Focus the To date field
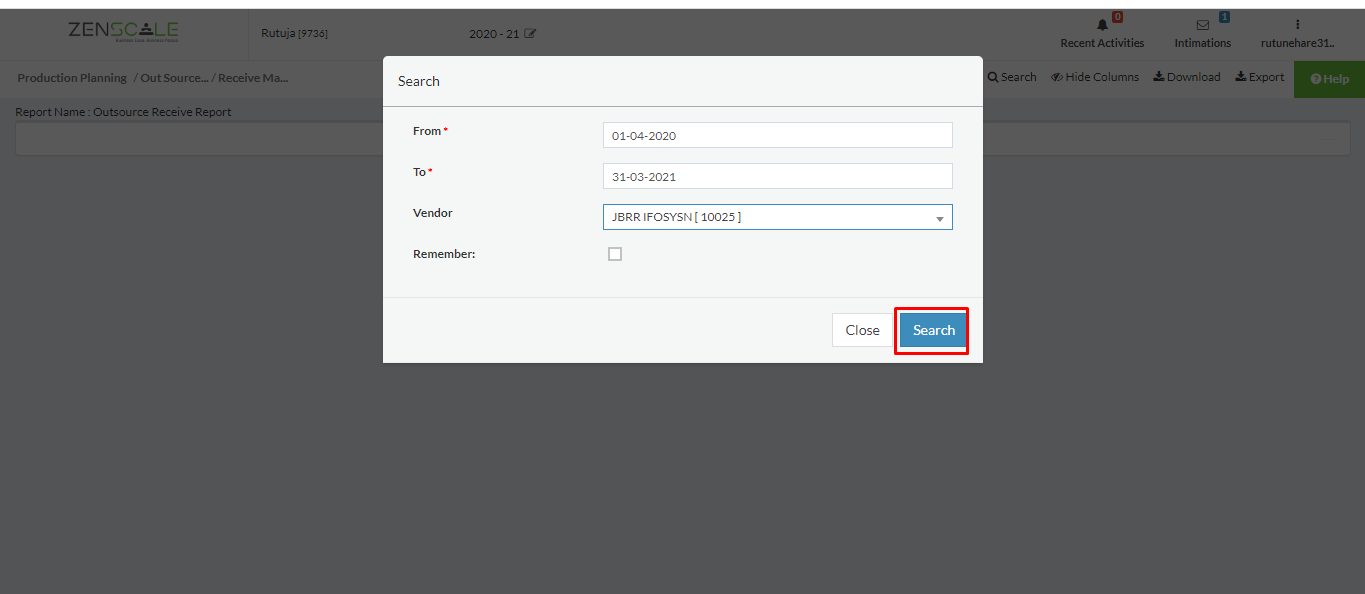1365x594 pixels. pyautogui.click(x=777, y=176)
